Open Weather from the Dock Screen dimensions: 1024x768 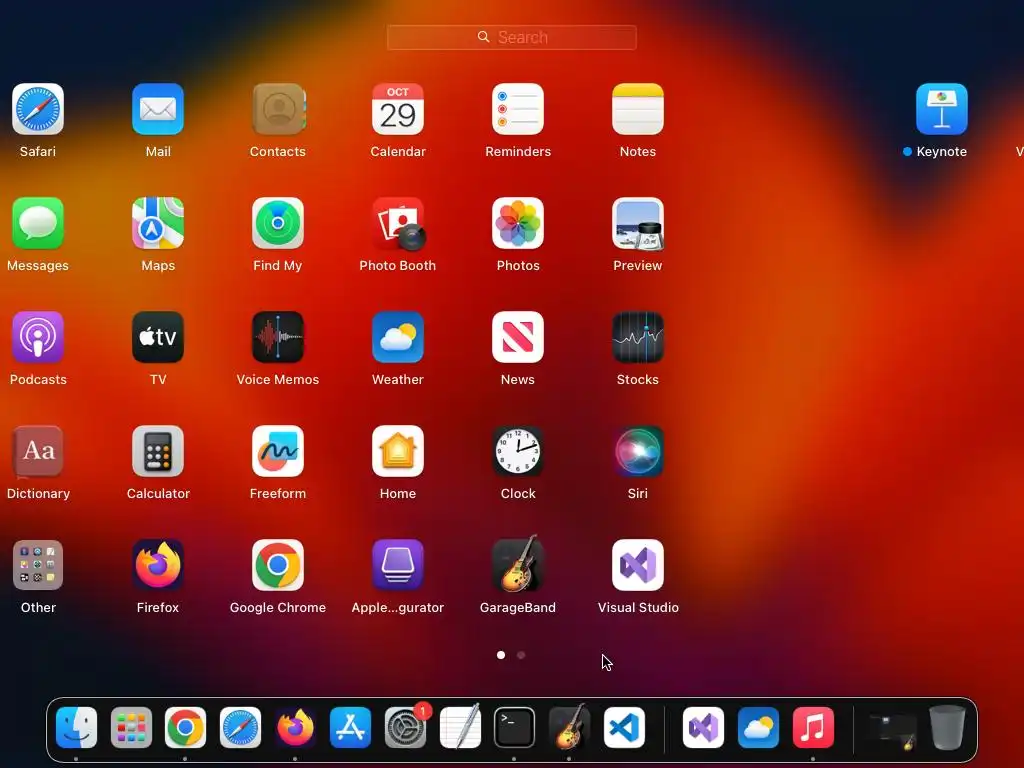click(x=758, y=728)
